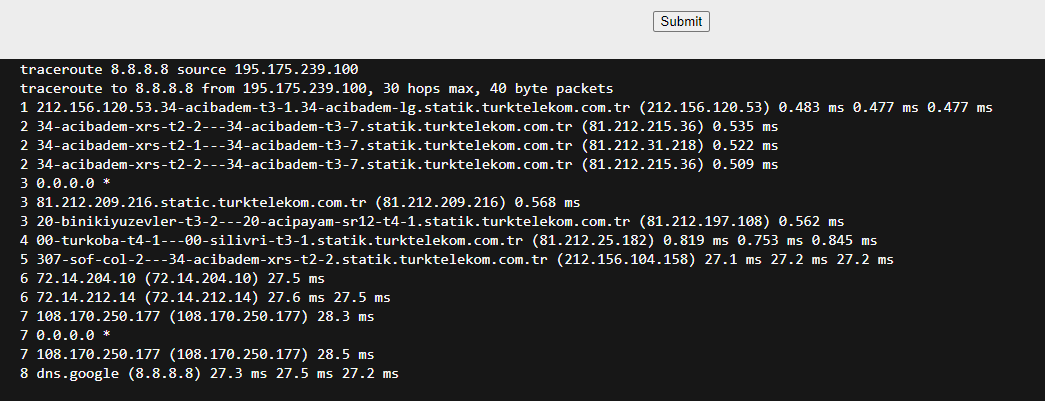Image resolution: width=1045 pixels, height=401 pixels.
Task: Click the 72.14.212.14 hop 6 line
Action: coord(205,297)
